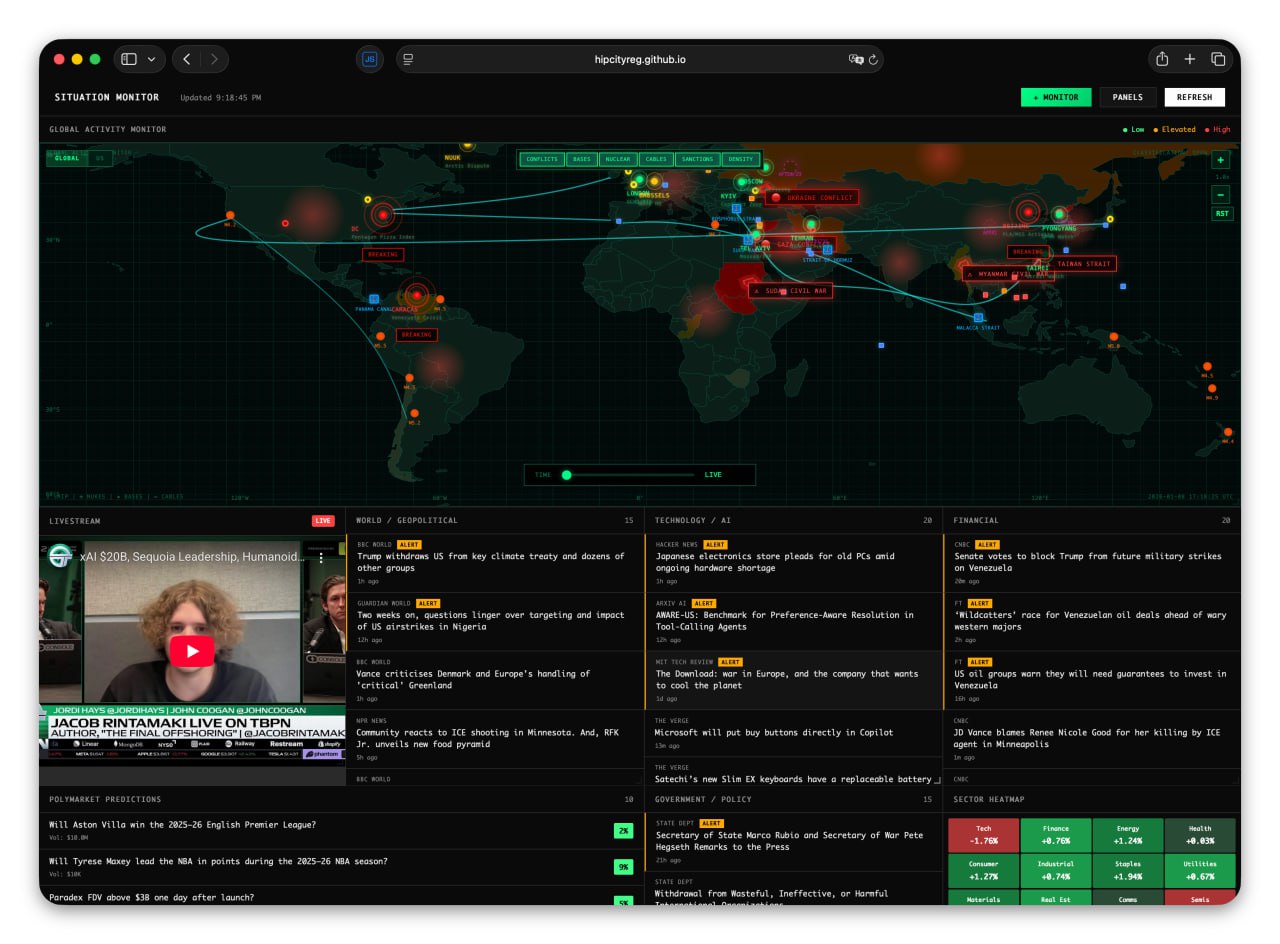1280x944 pixels.
Task: Play the YouTube livestream video
Action: point(191,651)
